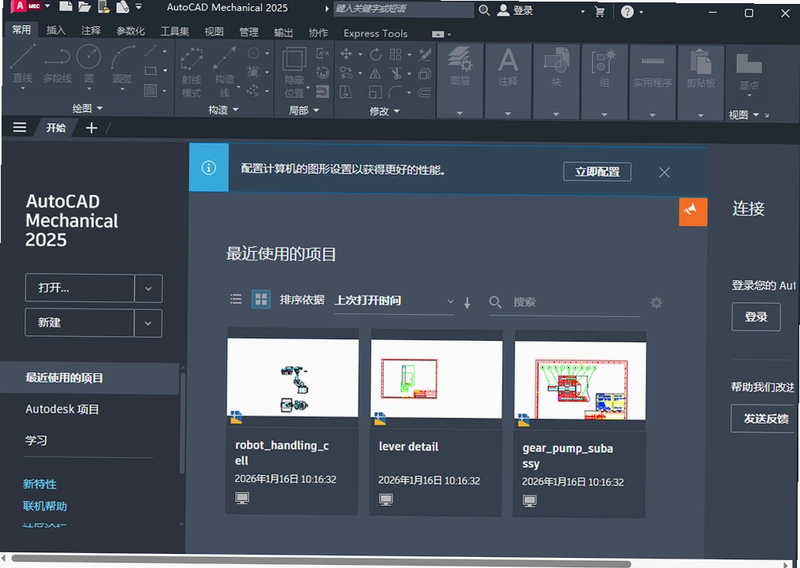Click the Open folder icon in quick access toolbar
Image resolution: width=800 pixels, height=568 pixels.
point(85,7)
